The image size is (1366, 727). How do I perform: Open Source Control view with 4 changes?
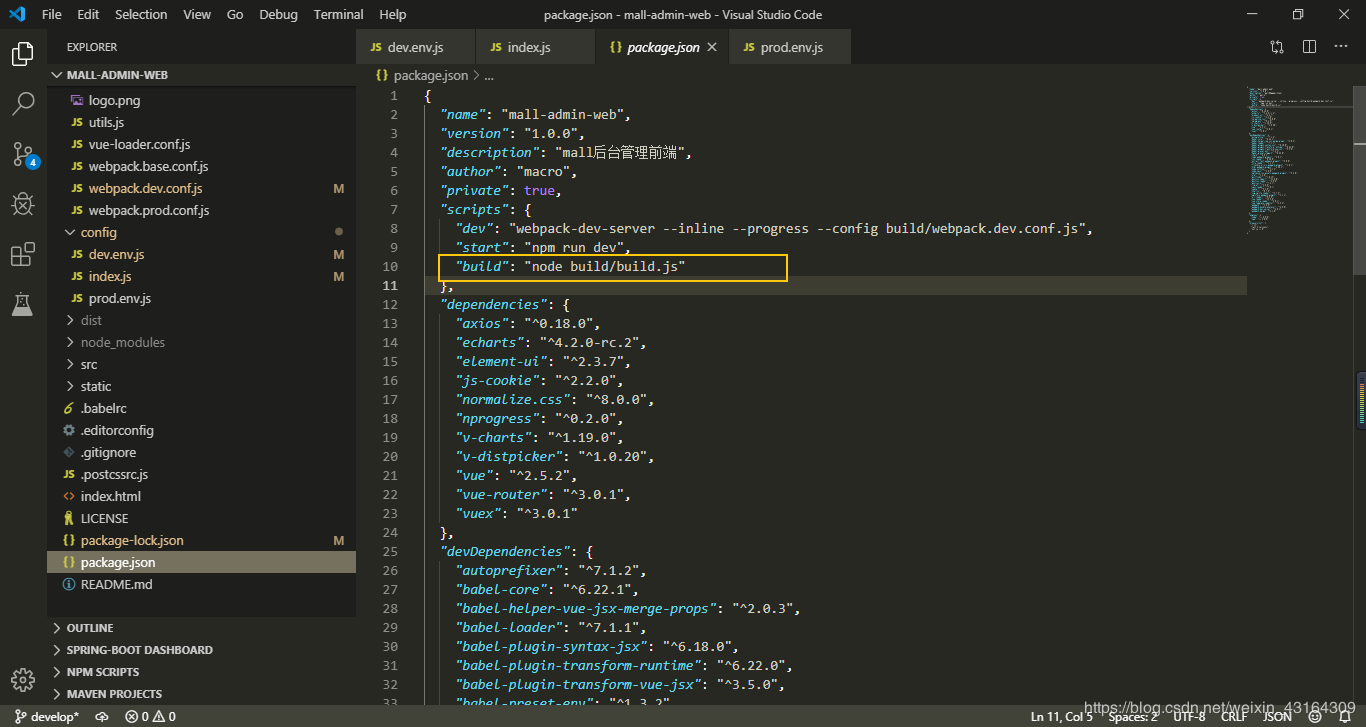click(x=24, y=154)
